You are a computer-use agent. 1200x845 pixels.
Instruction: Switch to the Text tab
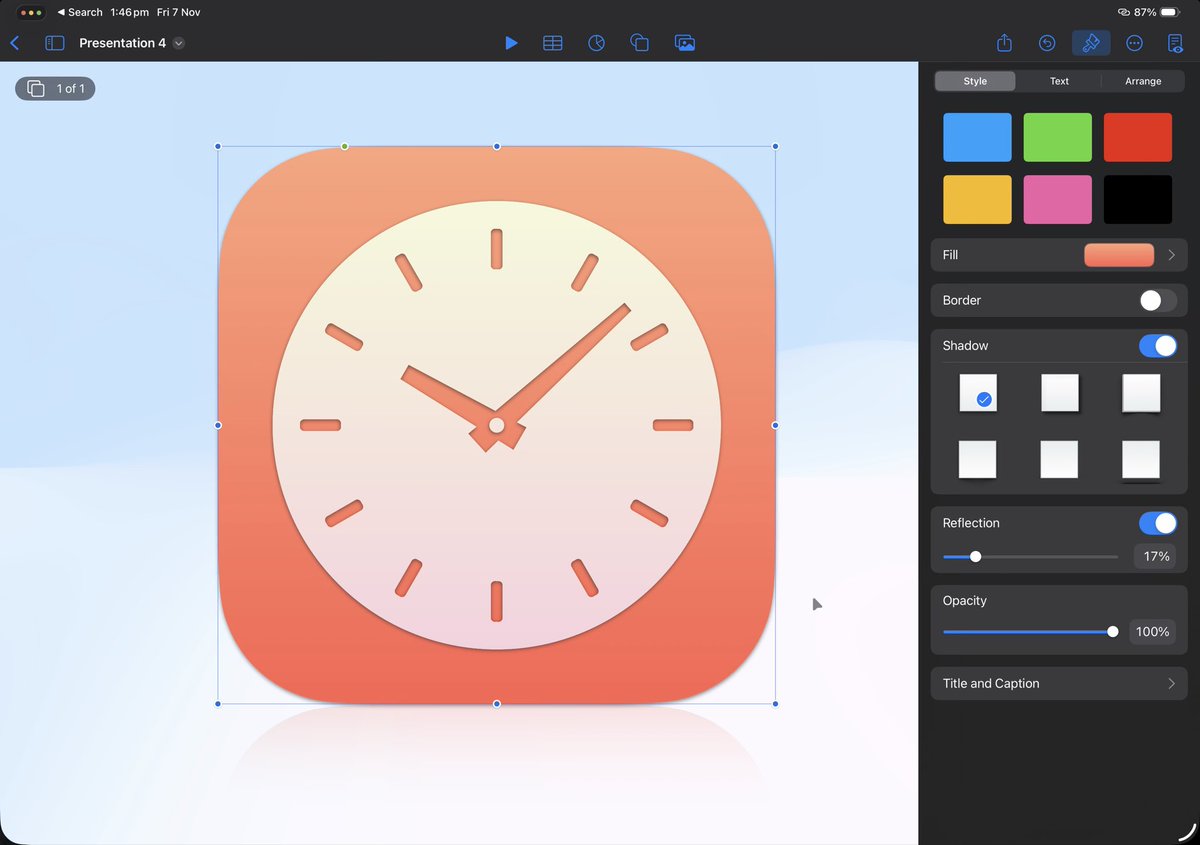tap(1059, 81)
